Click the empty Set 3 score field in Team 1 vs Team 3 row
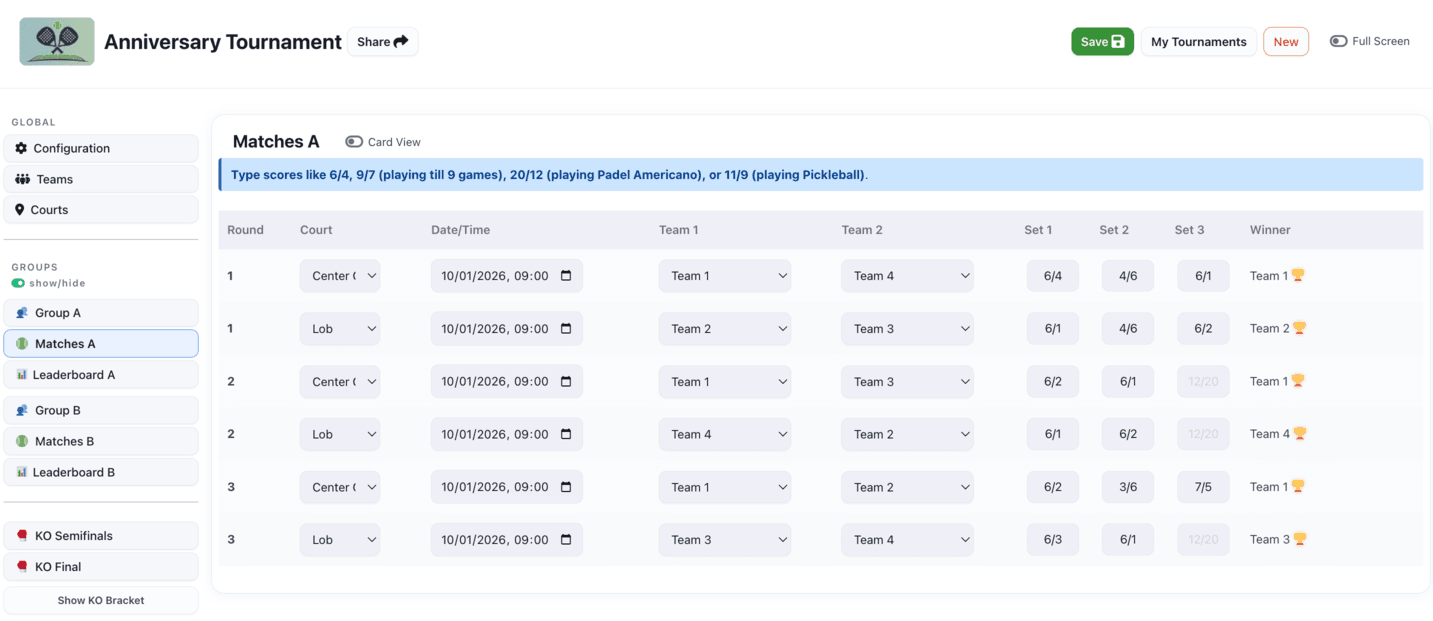 (x=1202, y=382)
